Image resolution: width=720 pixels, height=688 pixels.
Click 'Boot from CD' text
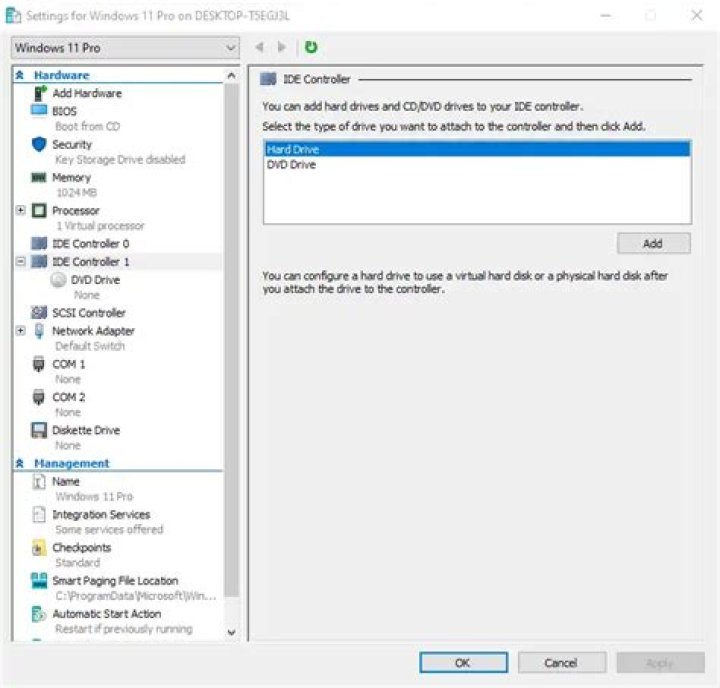pos(88,126)
